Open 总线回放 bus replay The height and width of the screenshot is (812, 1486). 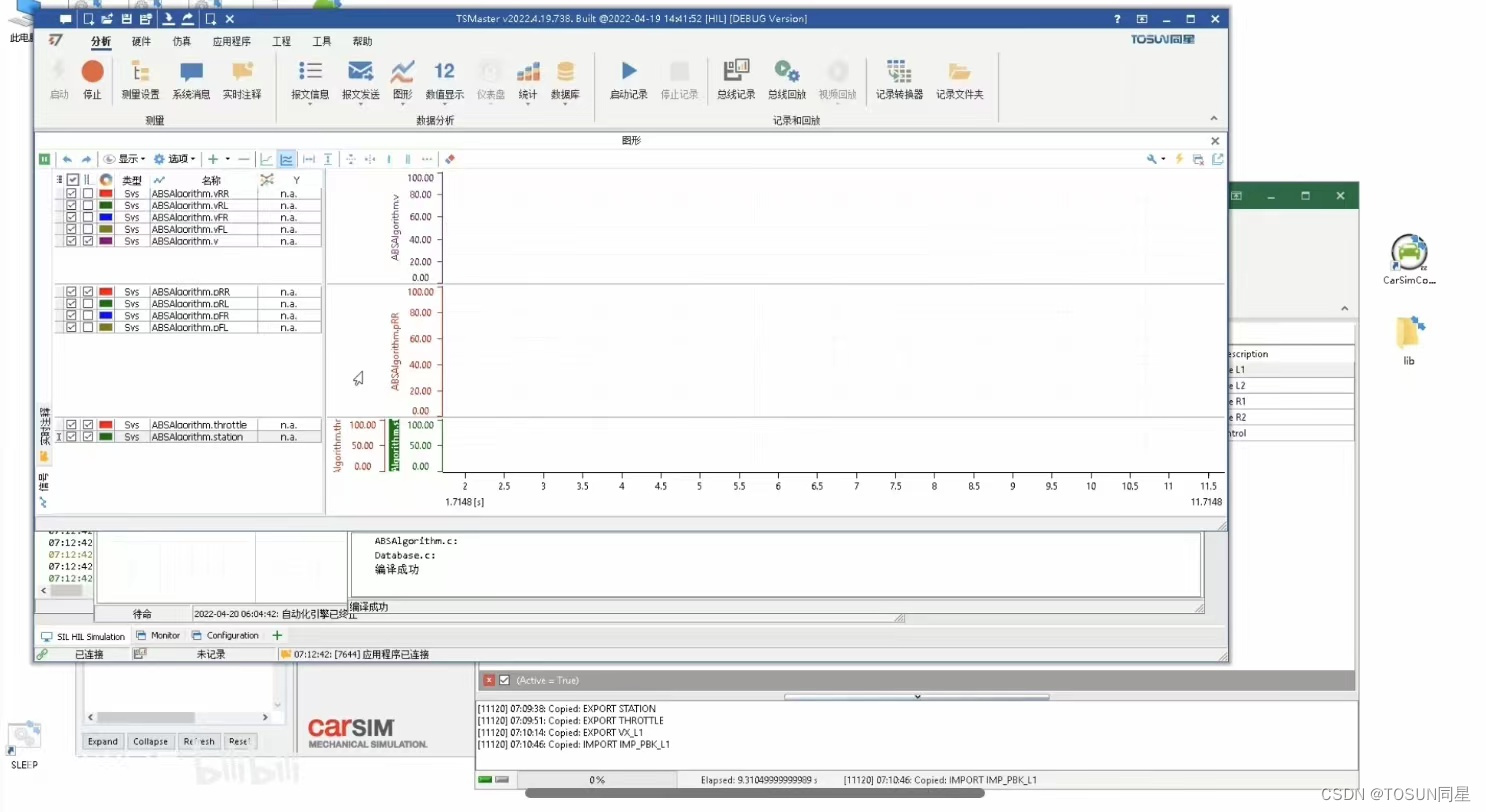point(786,79)
